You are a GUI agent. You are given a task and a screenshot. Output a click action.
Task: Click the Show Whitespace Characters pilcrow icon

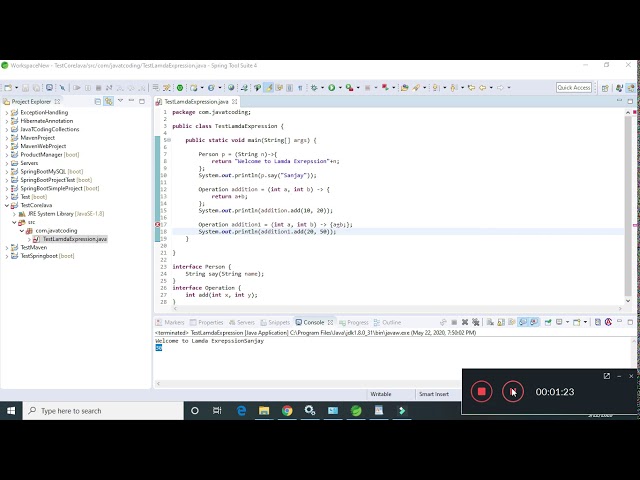point(300,87)
